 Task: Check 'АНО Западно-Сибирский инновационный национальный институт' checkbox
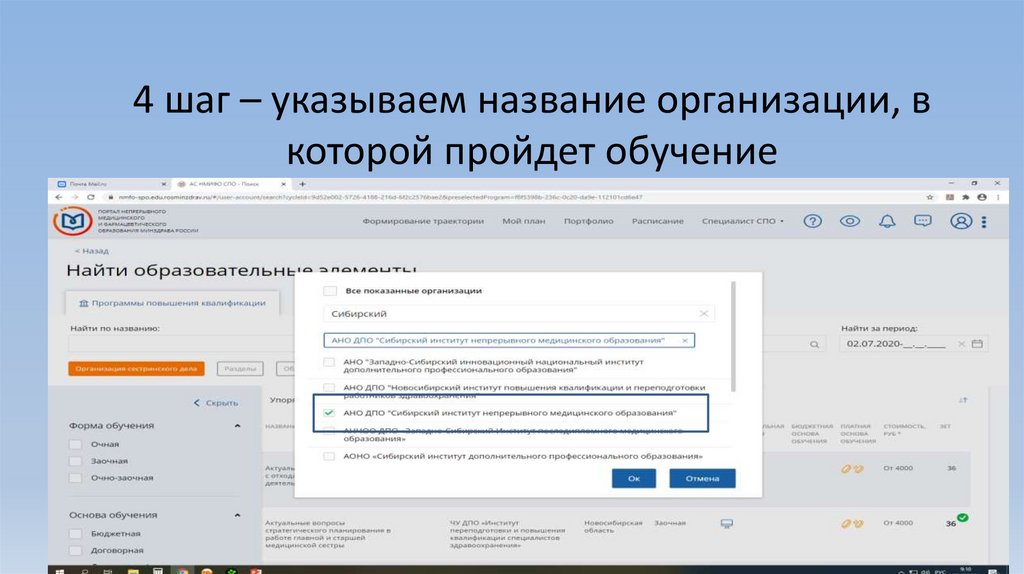pos(329,362)
